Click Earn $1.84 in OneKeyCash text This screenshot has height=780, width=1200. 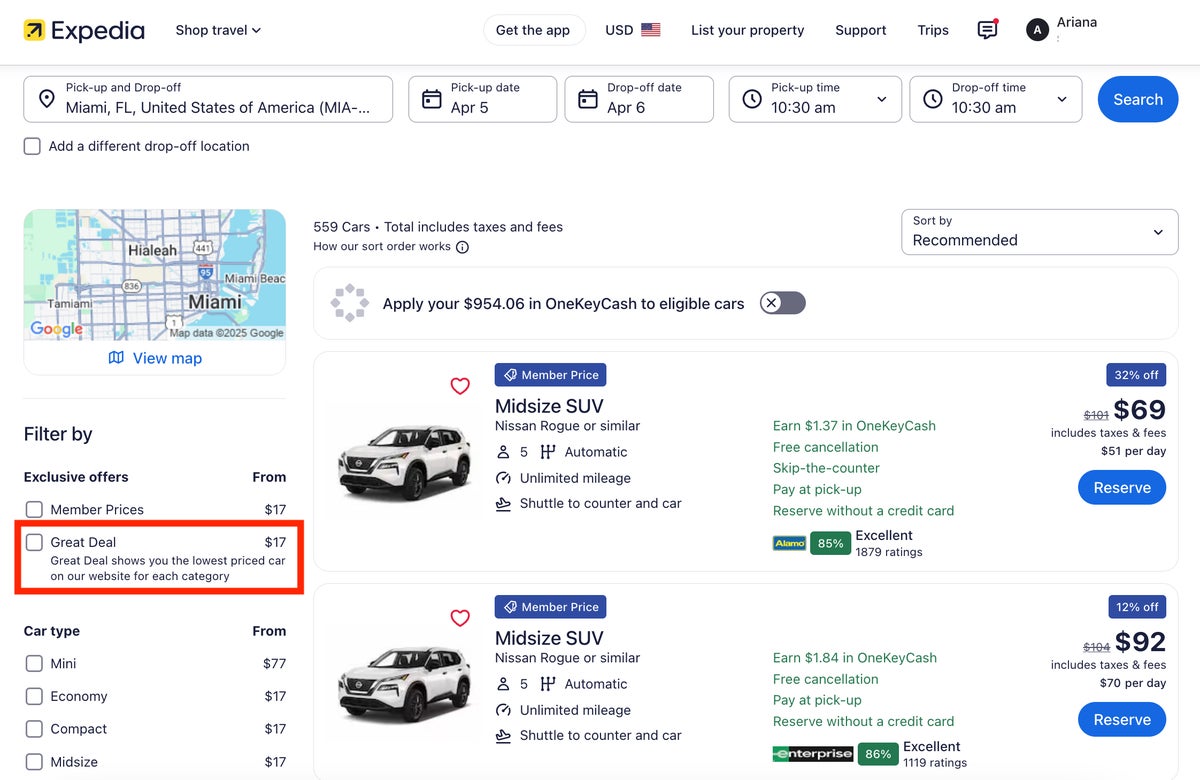pos(855,658)
